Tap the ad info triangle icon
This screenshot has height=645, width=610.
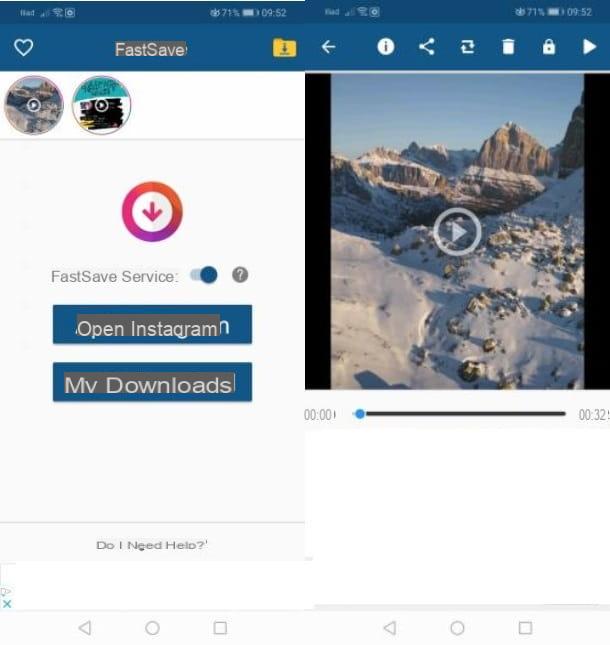click(6, 592)
